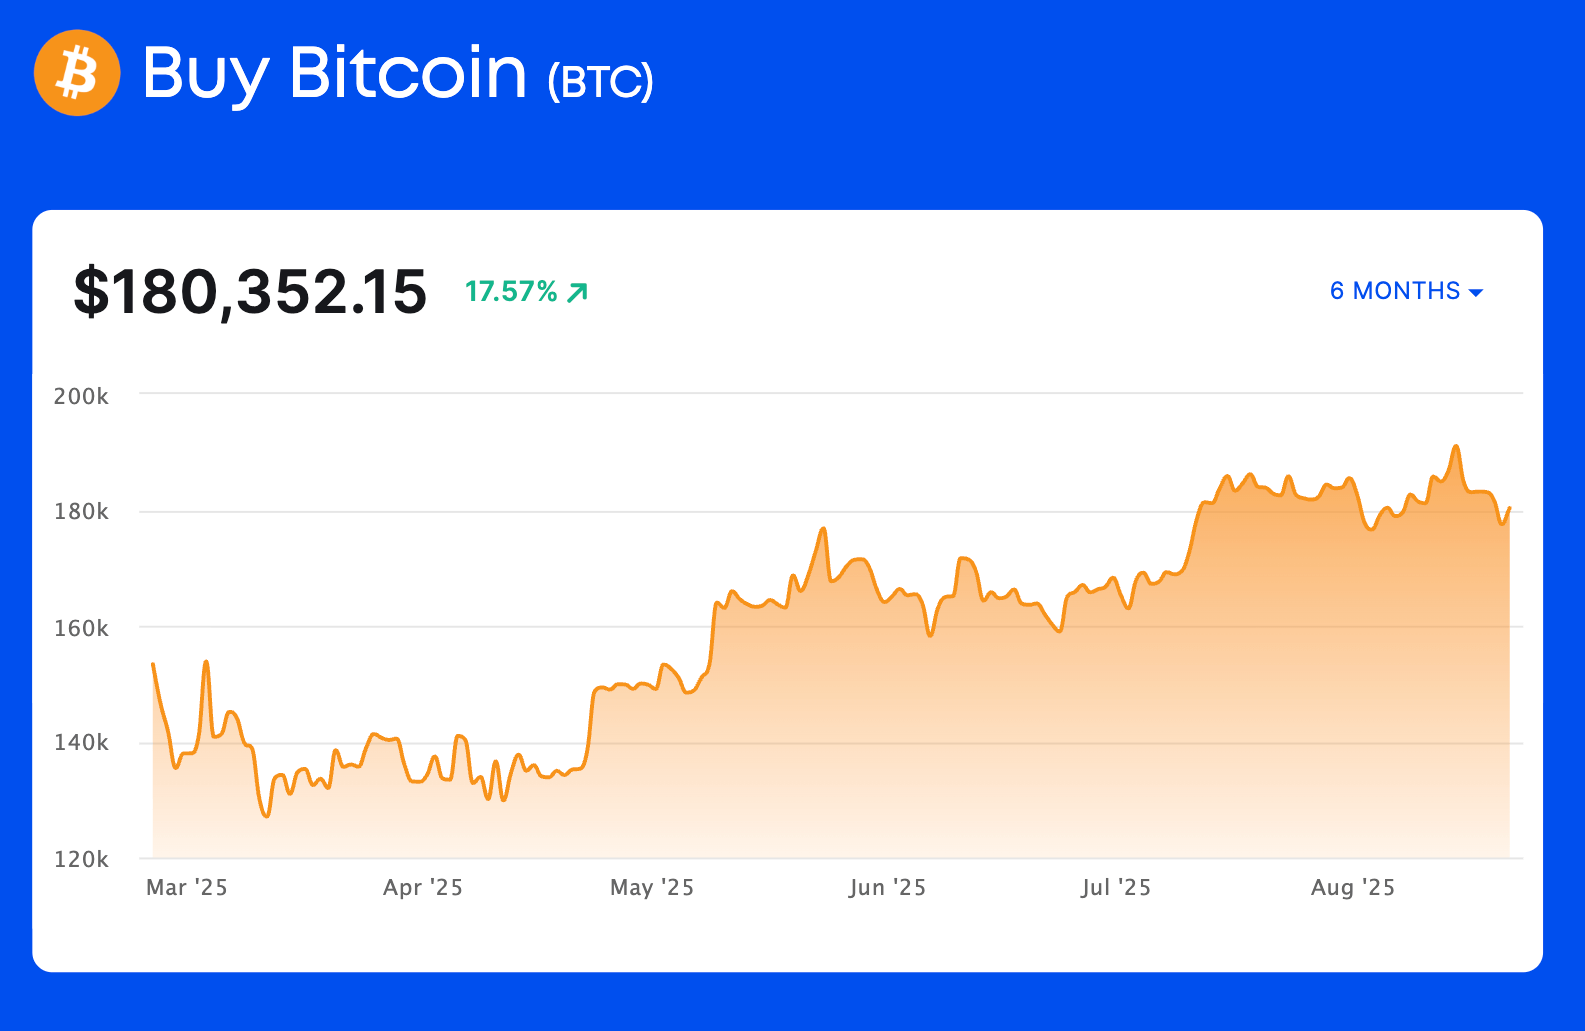Select the Jul '25 axis label

[1116, 887]
